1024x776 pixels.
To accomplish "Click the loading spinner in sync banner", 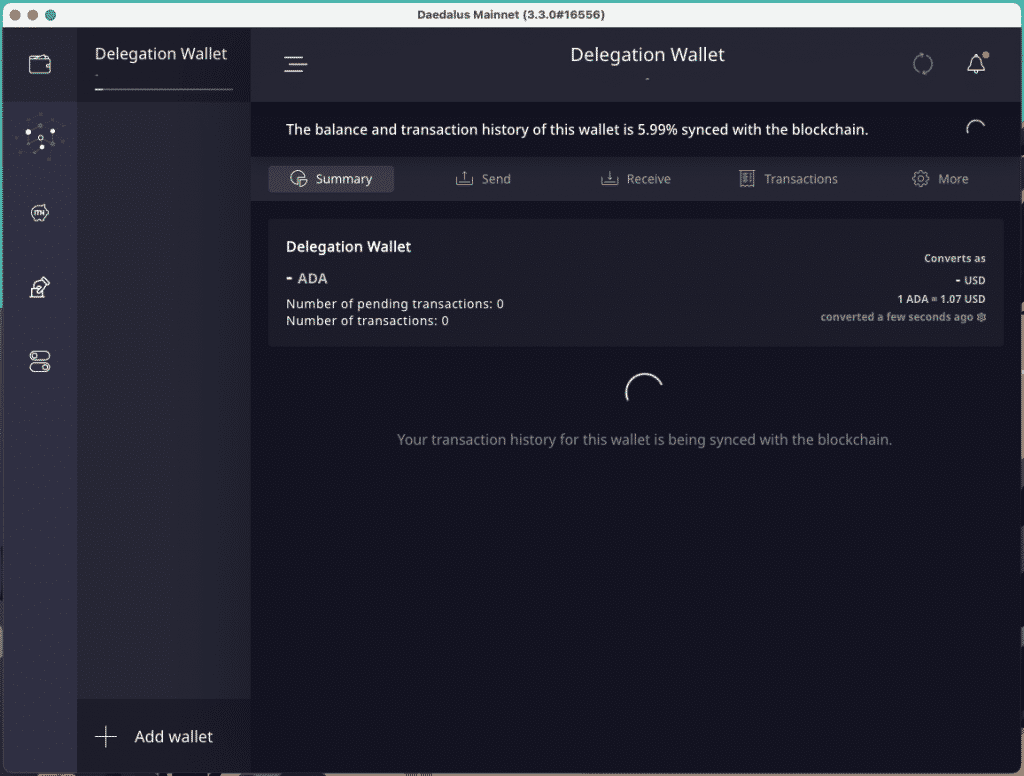I will click(x=976, y=129).
